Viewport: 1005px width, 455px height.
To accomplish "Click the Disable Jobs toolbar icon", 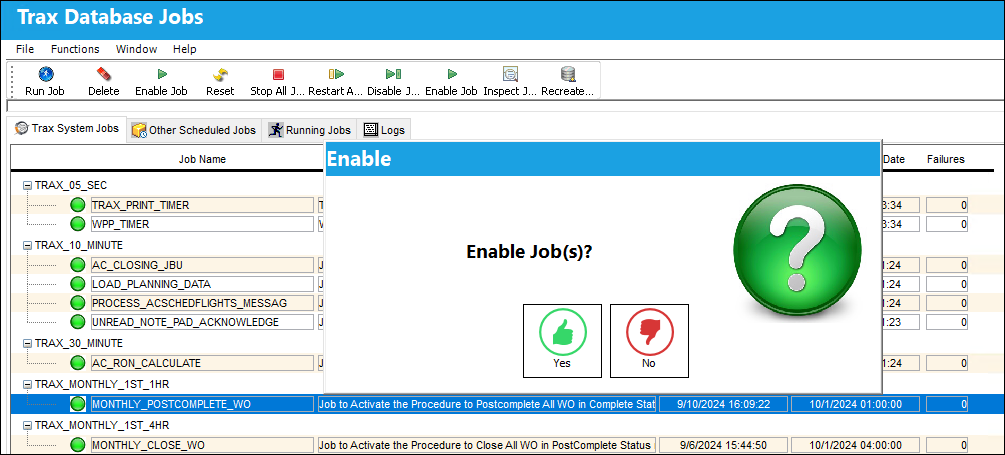I will pyautogui.click(x=394, y=74).
